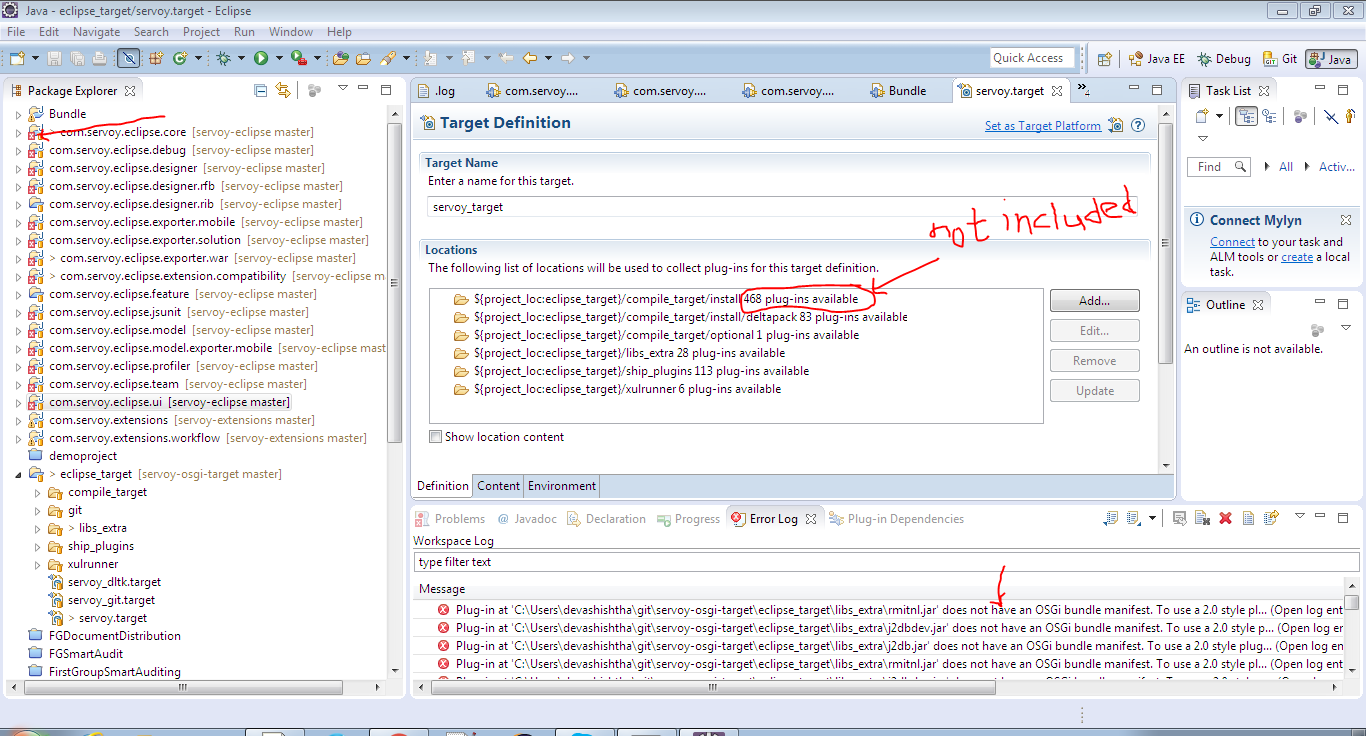1366x736 pixels.
Task: Switch to the Content tab
Action: pos(498,486)
